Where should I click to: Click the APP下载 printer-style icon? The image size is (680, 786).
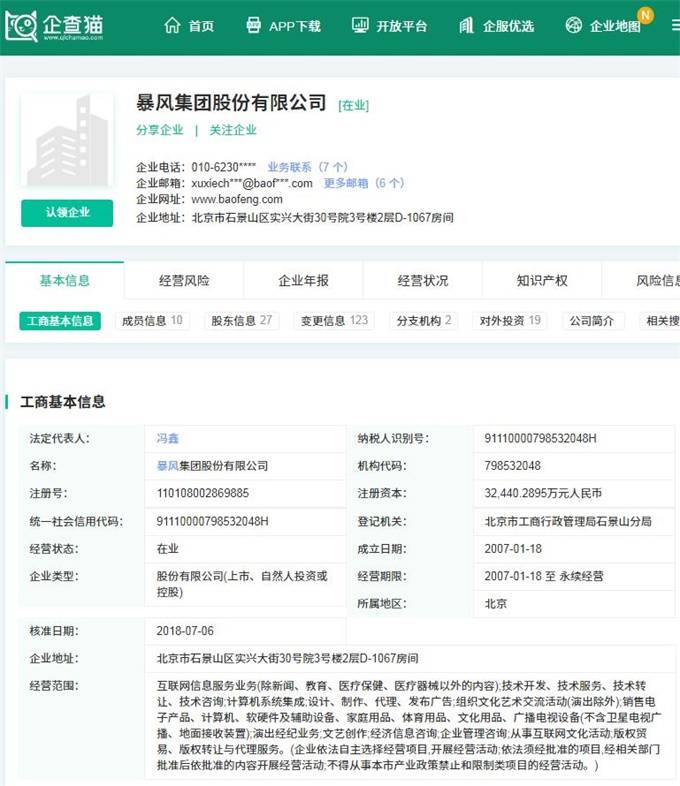254,26
